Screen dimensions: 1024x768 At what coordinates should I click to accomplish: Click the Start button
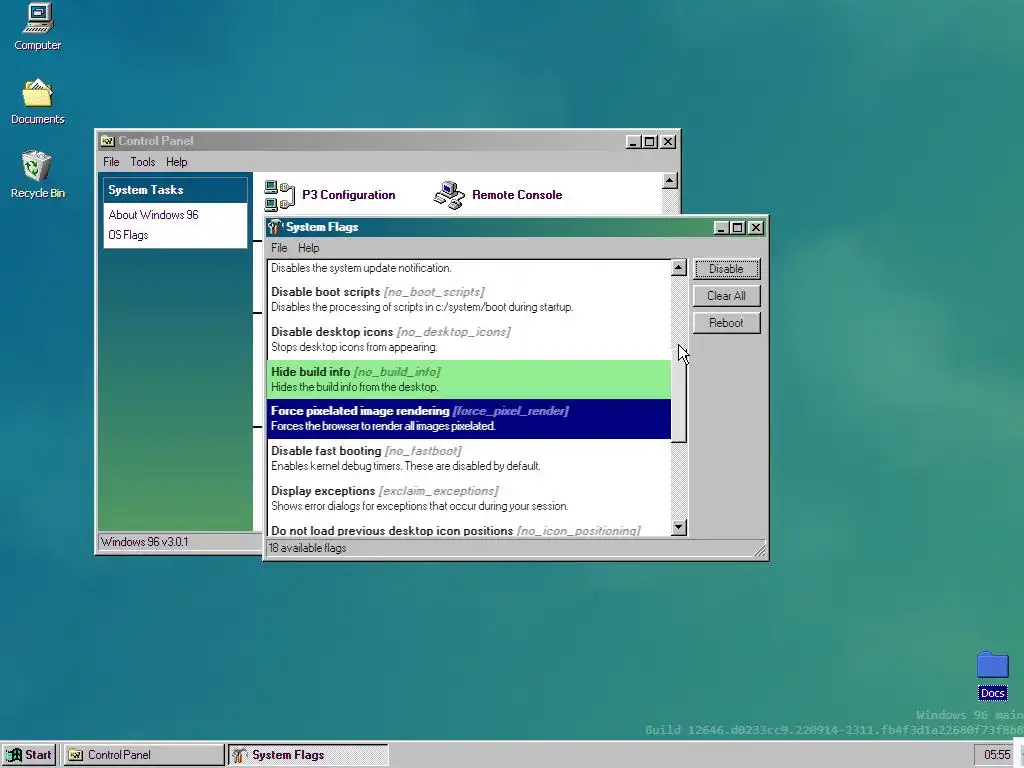pyautogui.click(x=29, y=755)
